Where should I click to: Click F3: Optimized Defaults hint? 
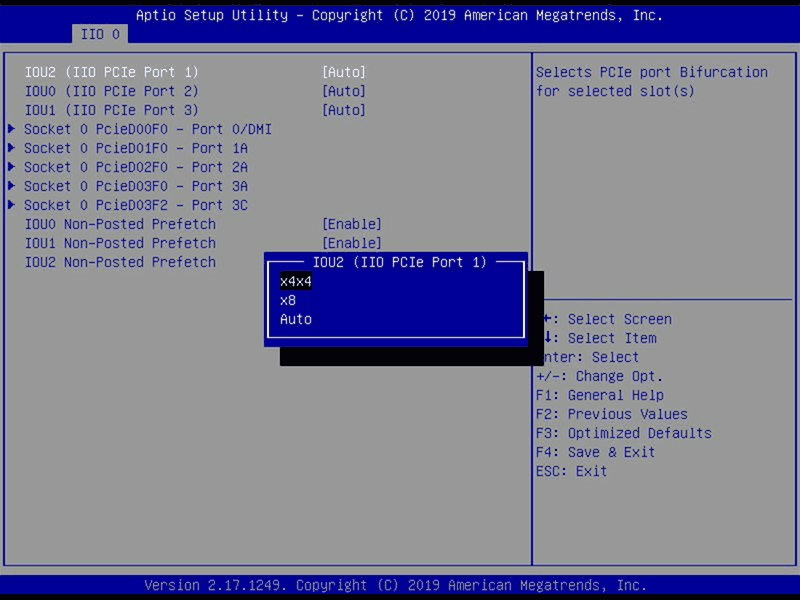pyautogui.click(x=623, y=433)
